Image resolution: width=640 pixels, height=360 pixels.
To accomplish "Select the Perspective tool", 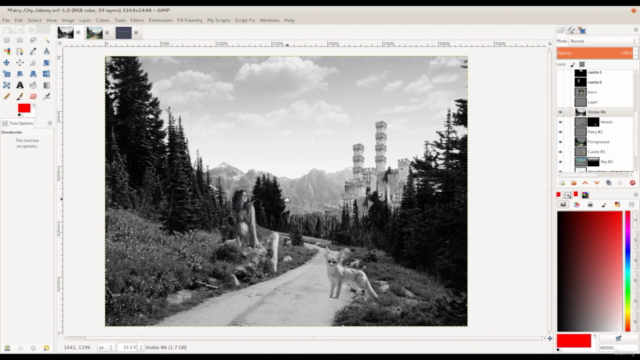I will 33,74.
